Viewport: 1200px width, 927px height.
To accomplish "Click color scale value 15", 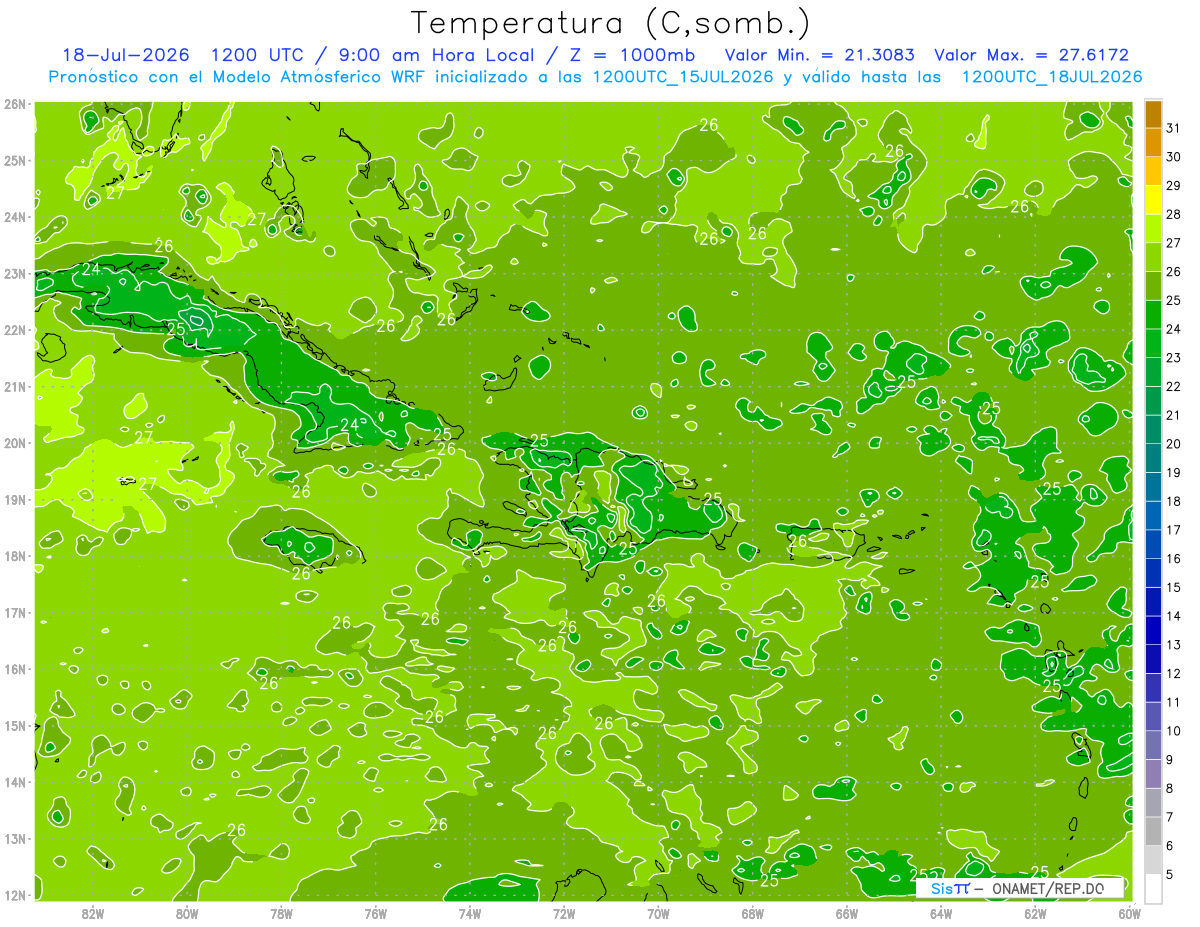I will coord(1173,587).
